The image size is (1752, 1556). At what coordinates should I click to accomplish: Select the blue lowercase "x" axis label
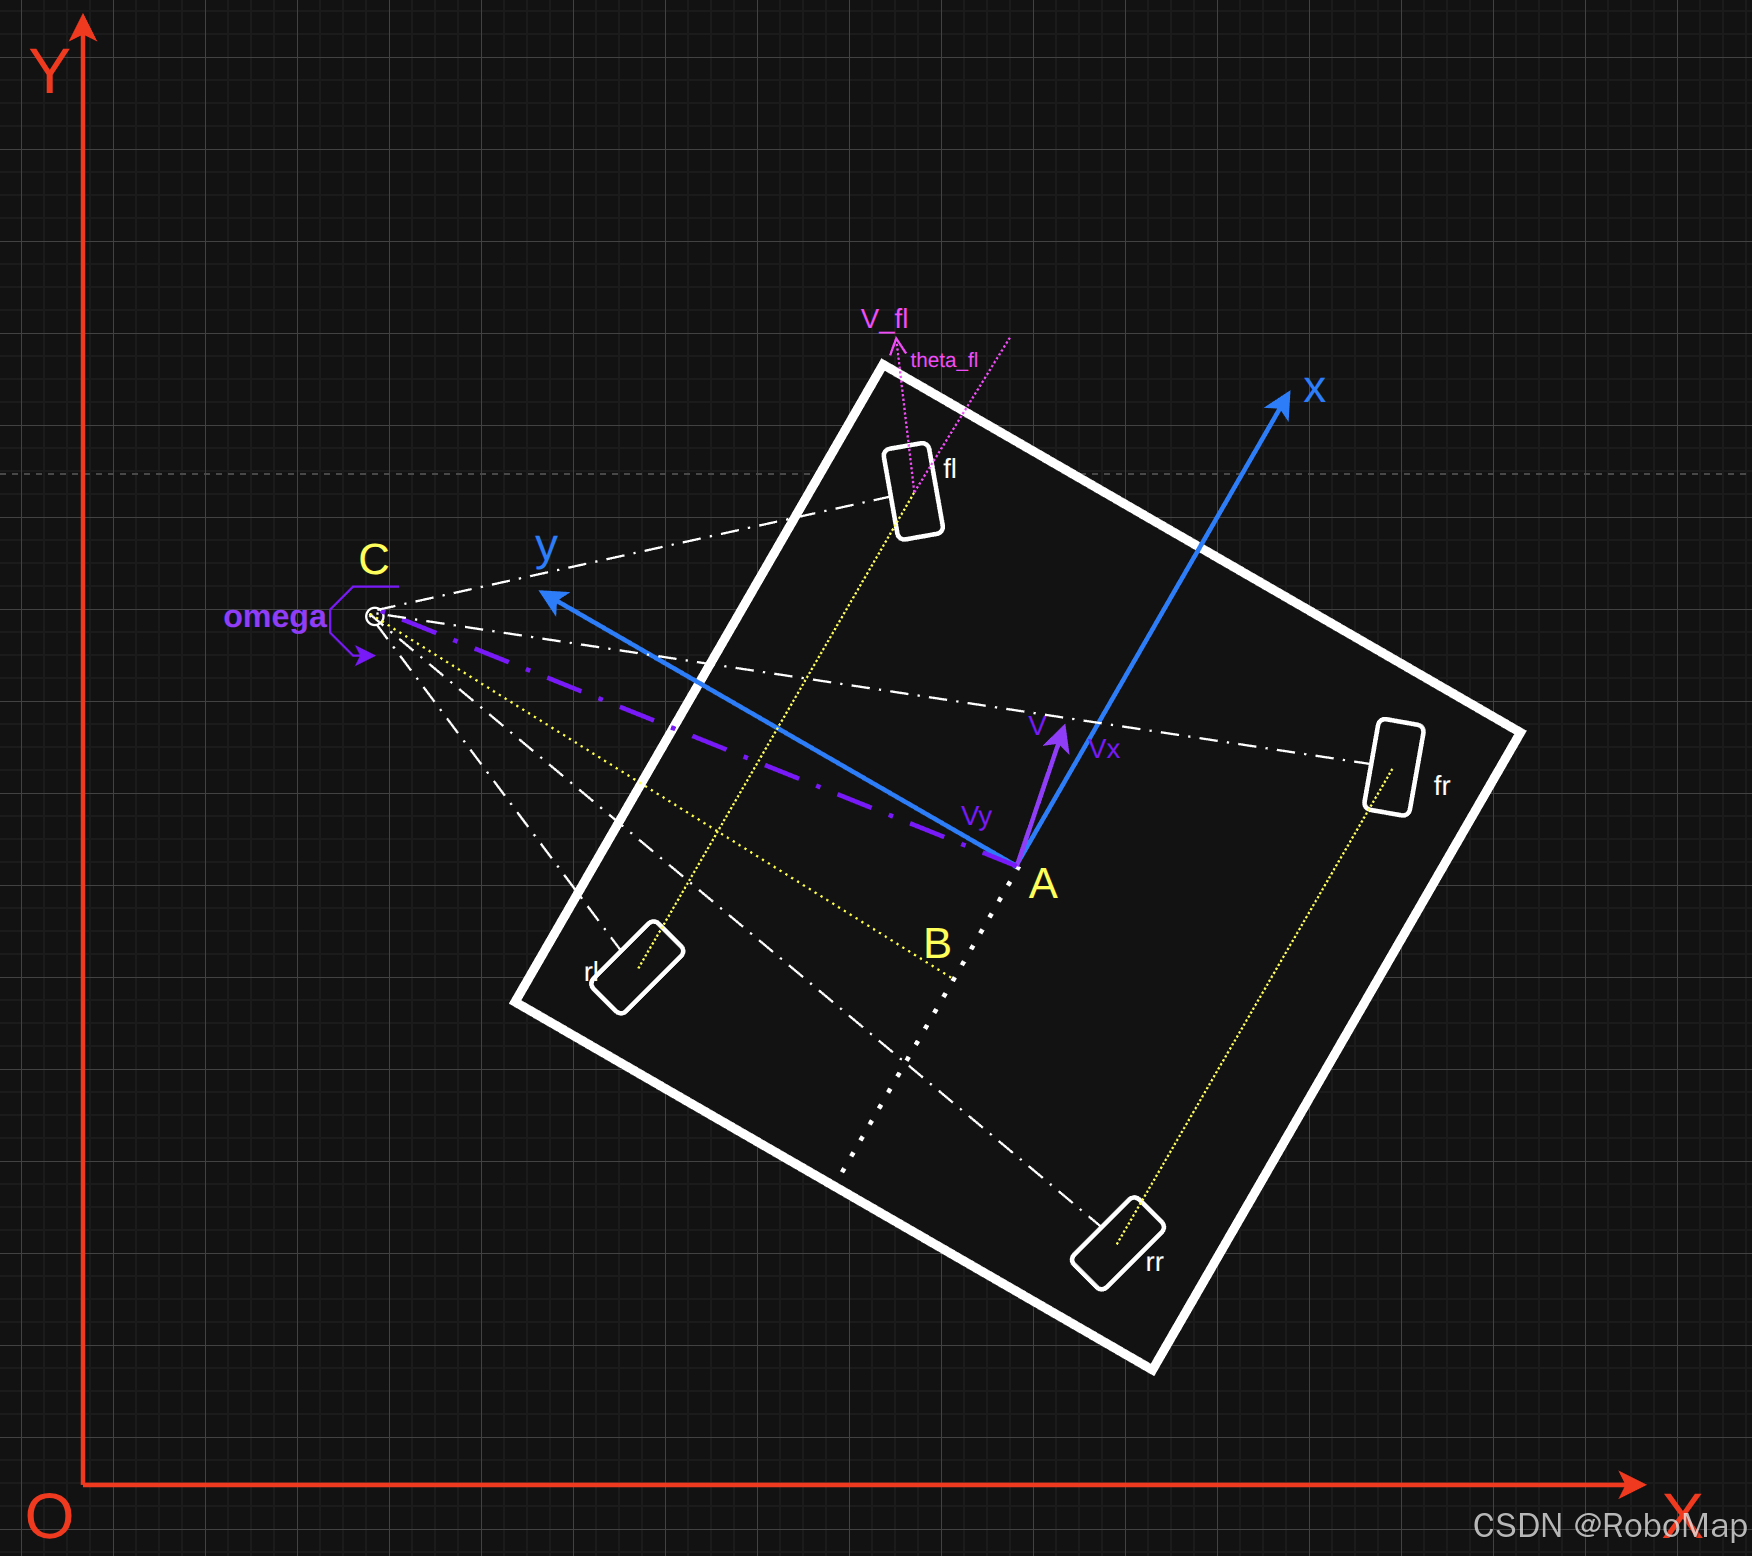[1314, 389]
